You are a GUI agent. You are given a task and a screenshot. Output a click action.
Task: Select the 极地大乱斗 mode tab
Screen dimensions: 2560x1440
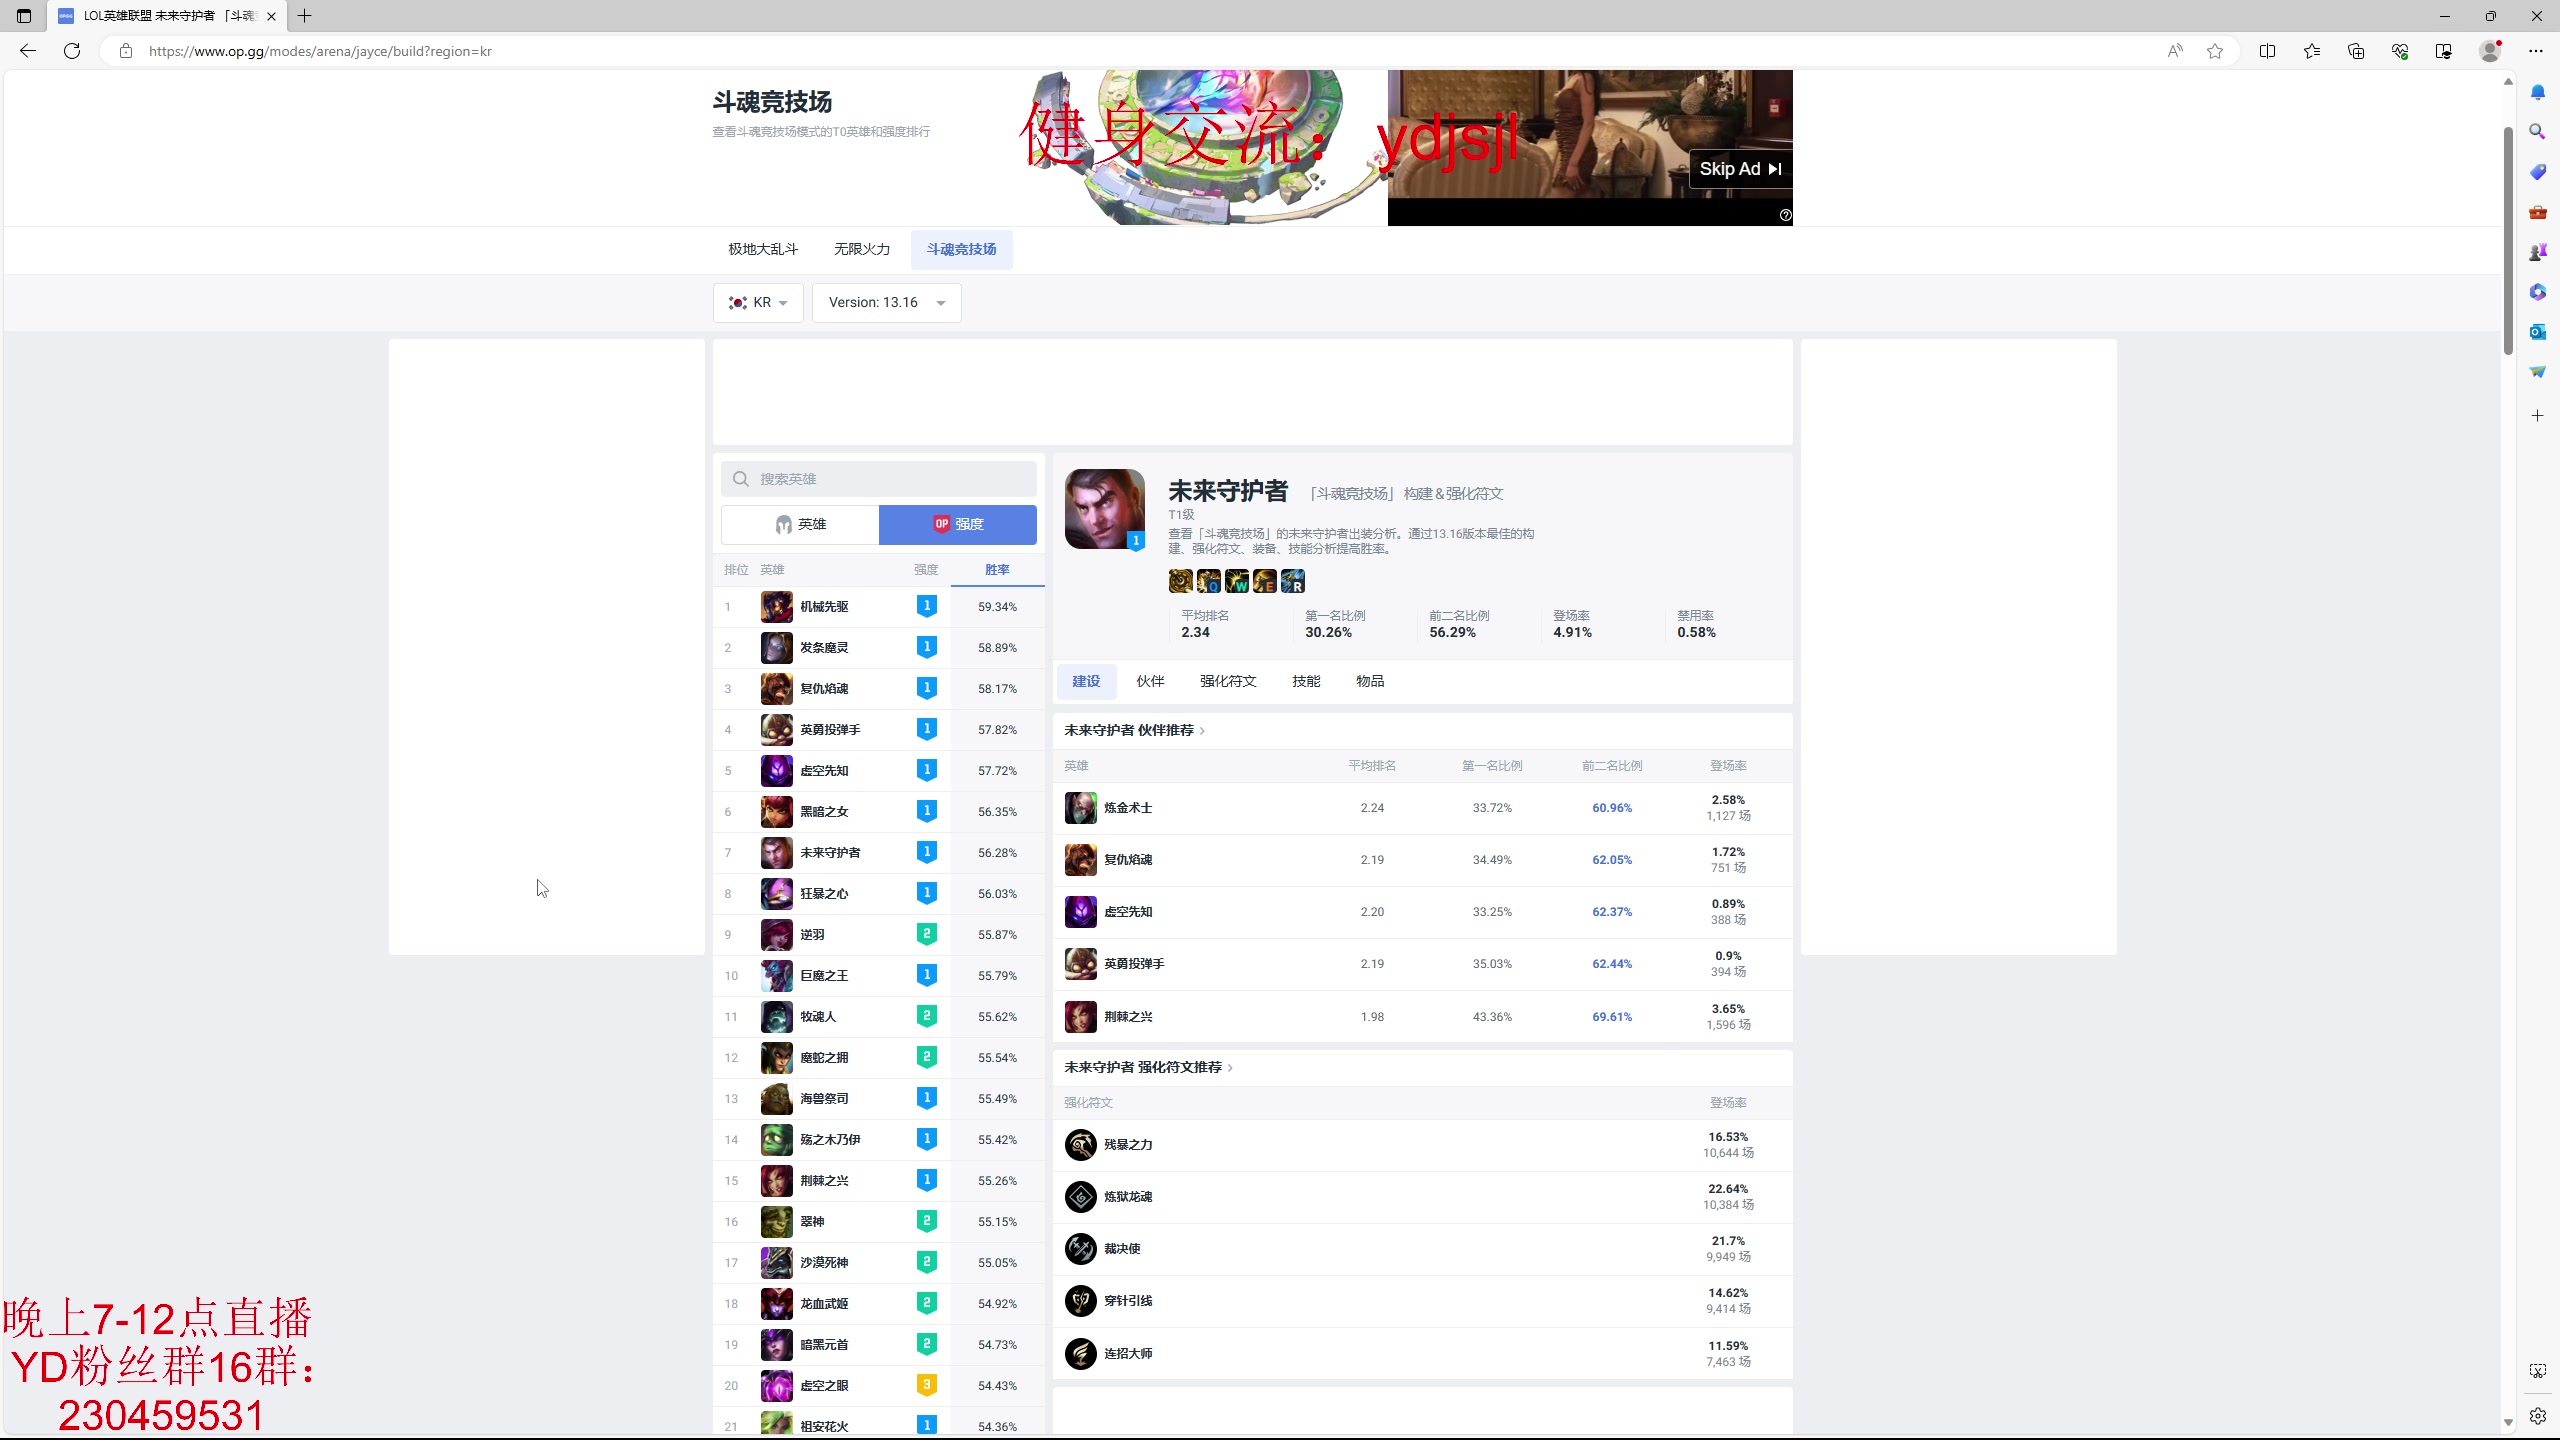point(763,250)
